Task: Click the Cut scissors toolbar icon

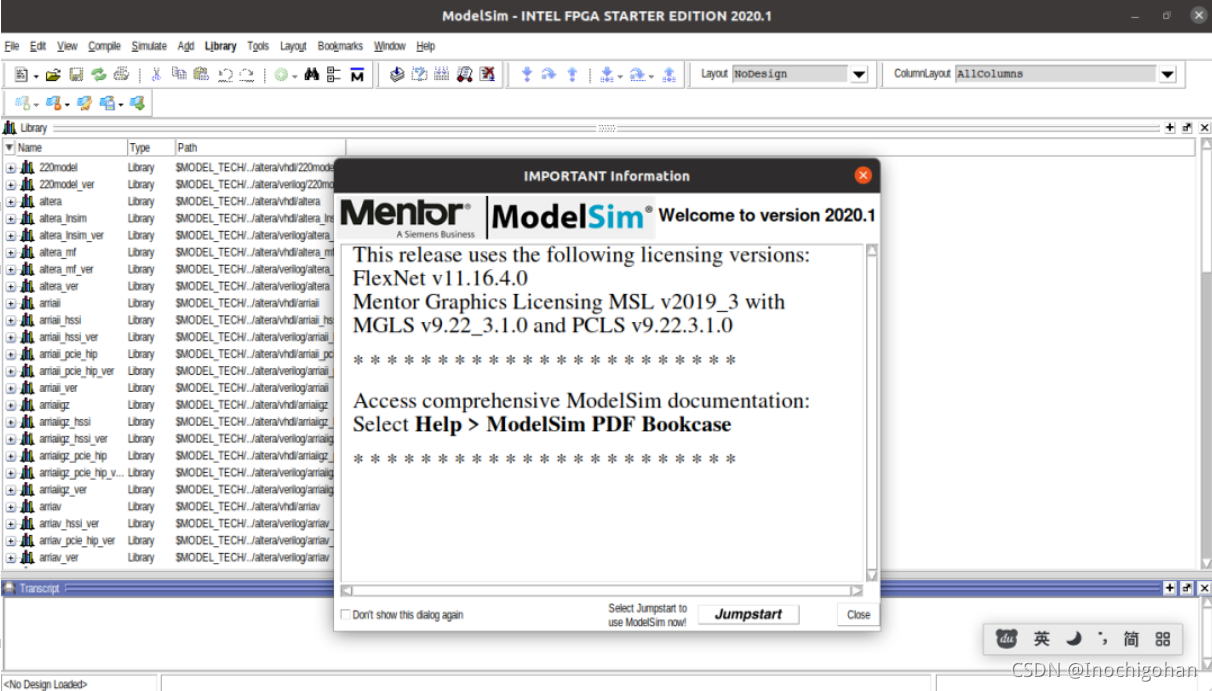Action: click(156, 74)
